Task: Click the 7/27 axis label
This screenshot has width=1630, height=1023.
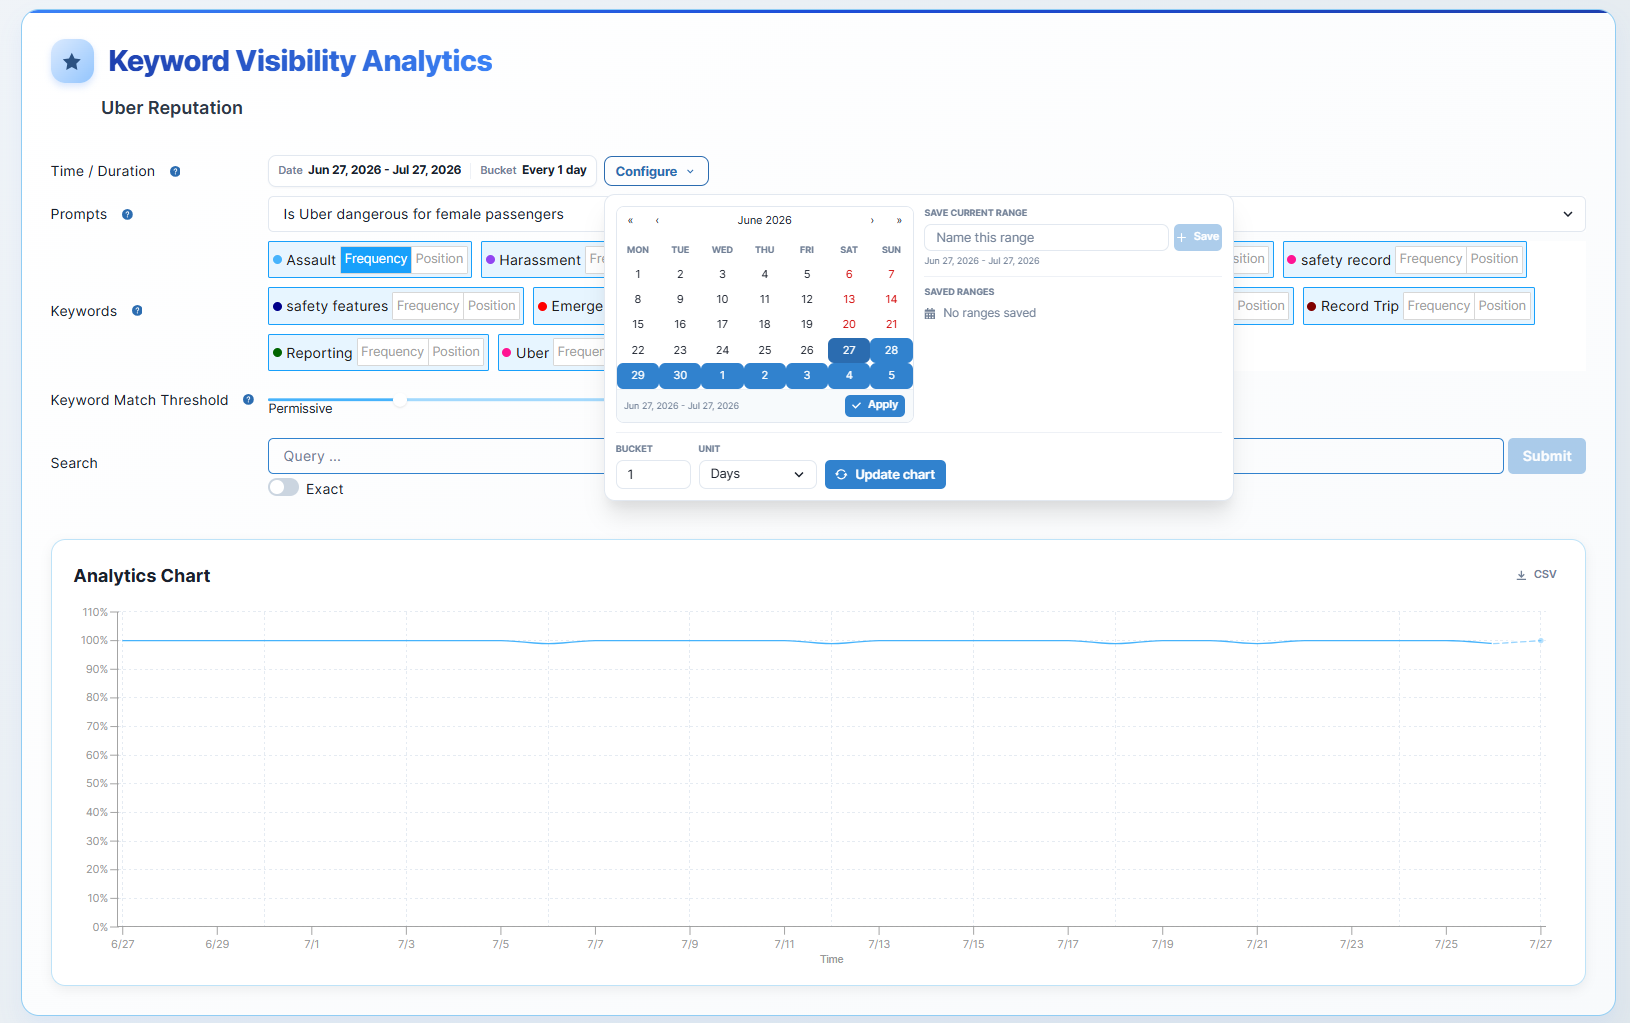Action: (x=1541, y=944)
